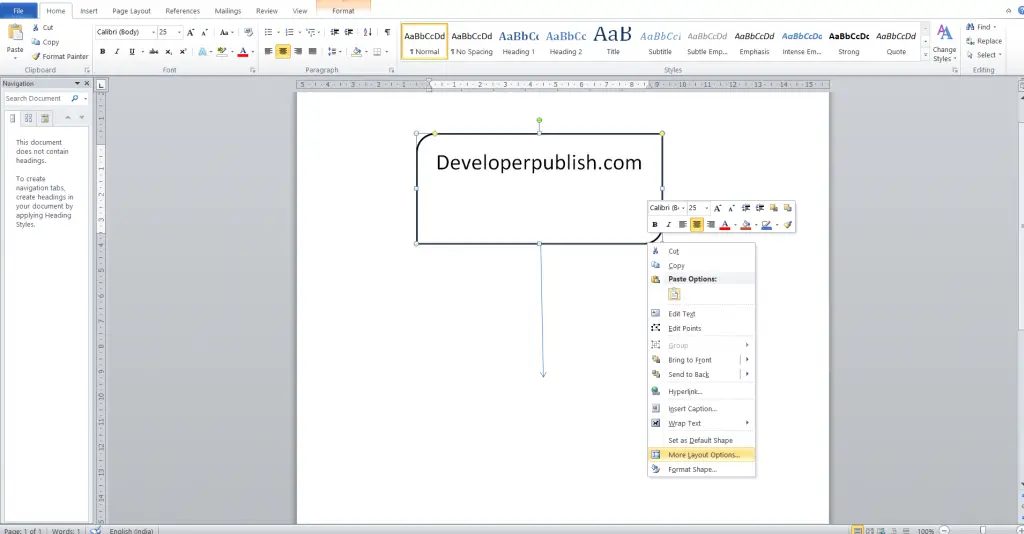Click the search magnifier in Navigation pane
The image size is (1024, 534).
pyautogui.click(x=75, y=99)
